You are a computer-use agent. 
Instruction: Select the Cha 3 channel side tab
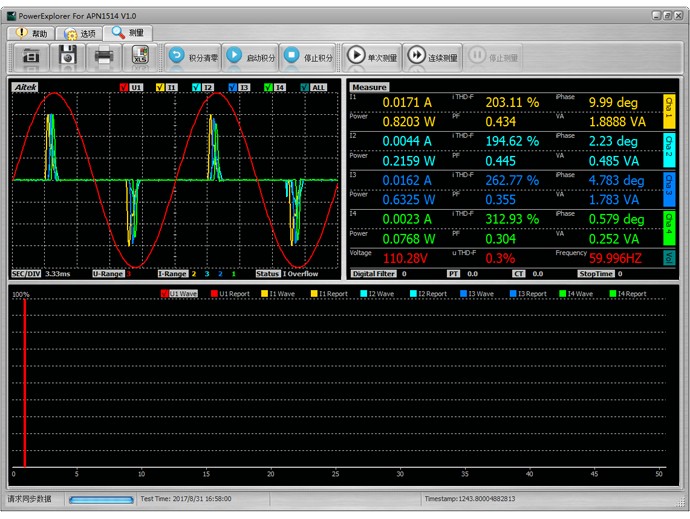tap(669, 188)
